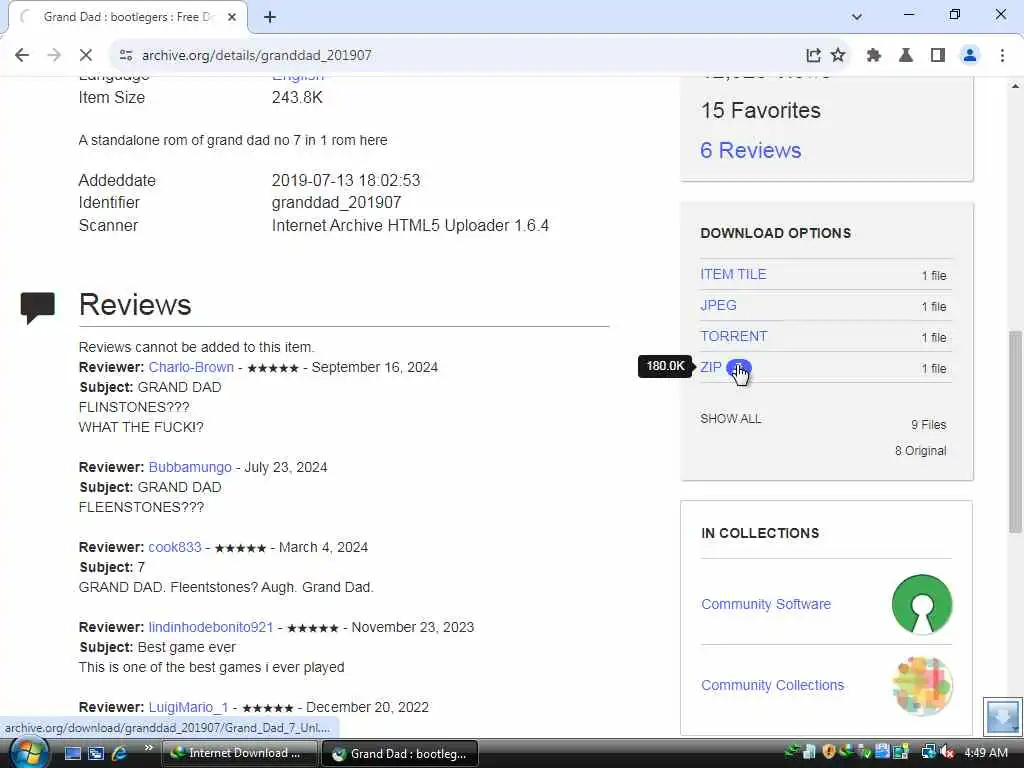Image resolution: width=1024 pixels, height=768 pixels.
Task: Download the ZIP file
Action: (711, 367)
